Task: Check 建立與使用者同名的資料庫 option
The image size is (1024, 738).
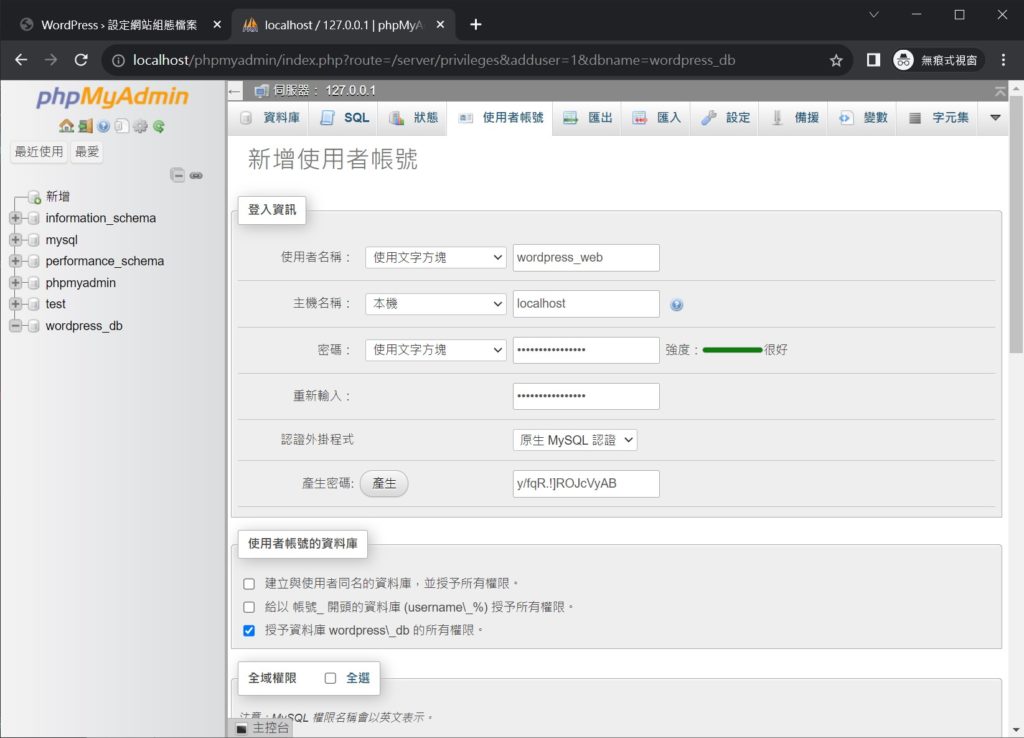Action: (249, 584)
